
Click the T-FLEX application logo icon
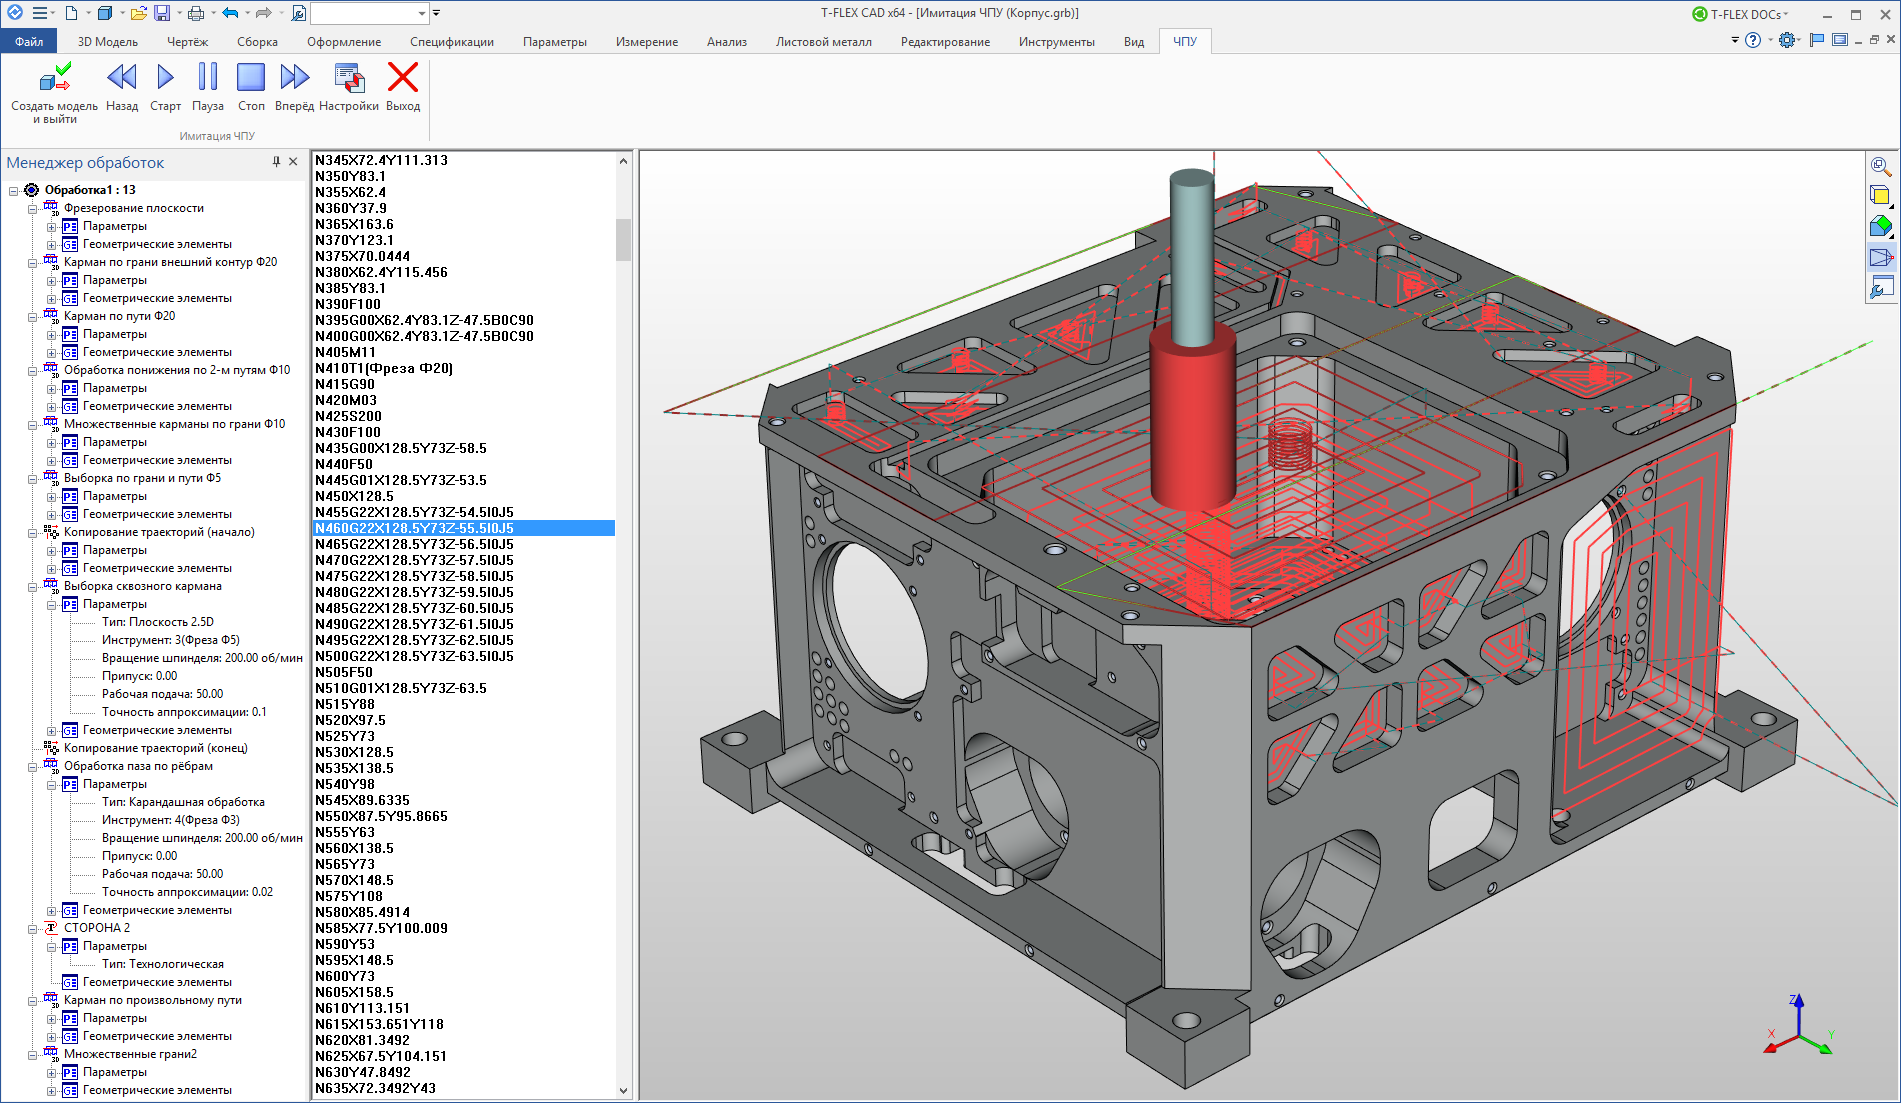15,12
